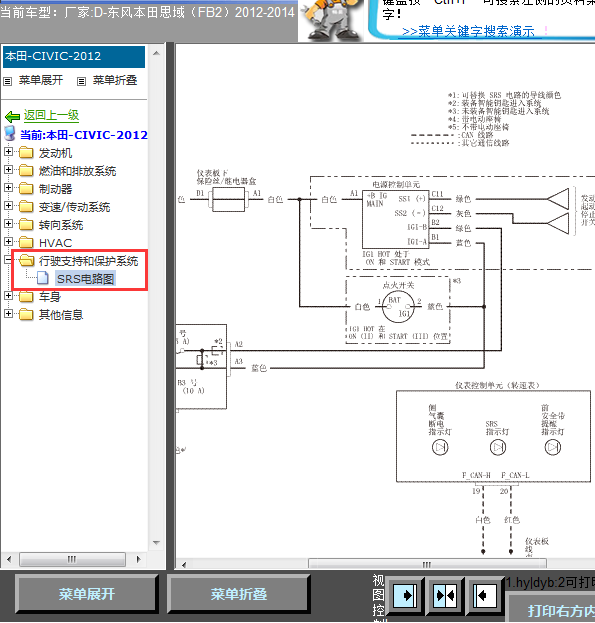Image resolution: width=595 pixels, height=623 pixels.
Task: Click the SRS 指示灯 symbol in diagram
Action: pyautogui.click(x=498, y=447)
